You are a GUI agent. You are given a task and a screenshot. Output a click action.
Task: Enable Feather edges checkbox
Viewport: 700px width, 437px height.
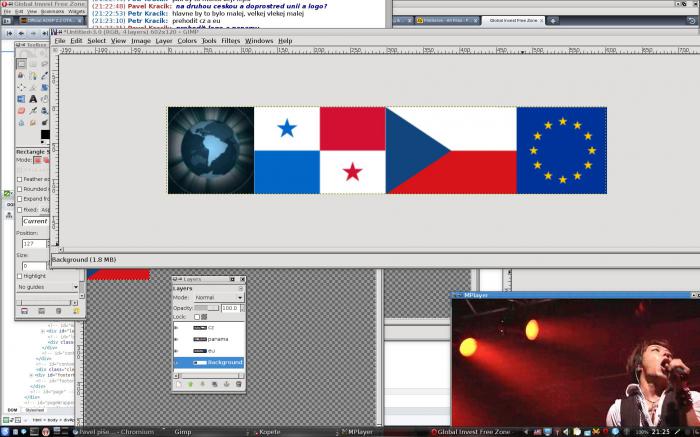pos(20,179)
